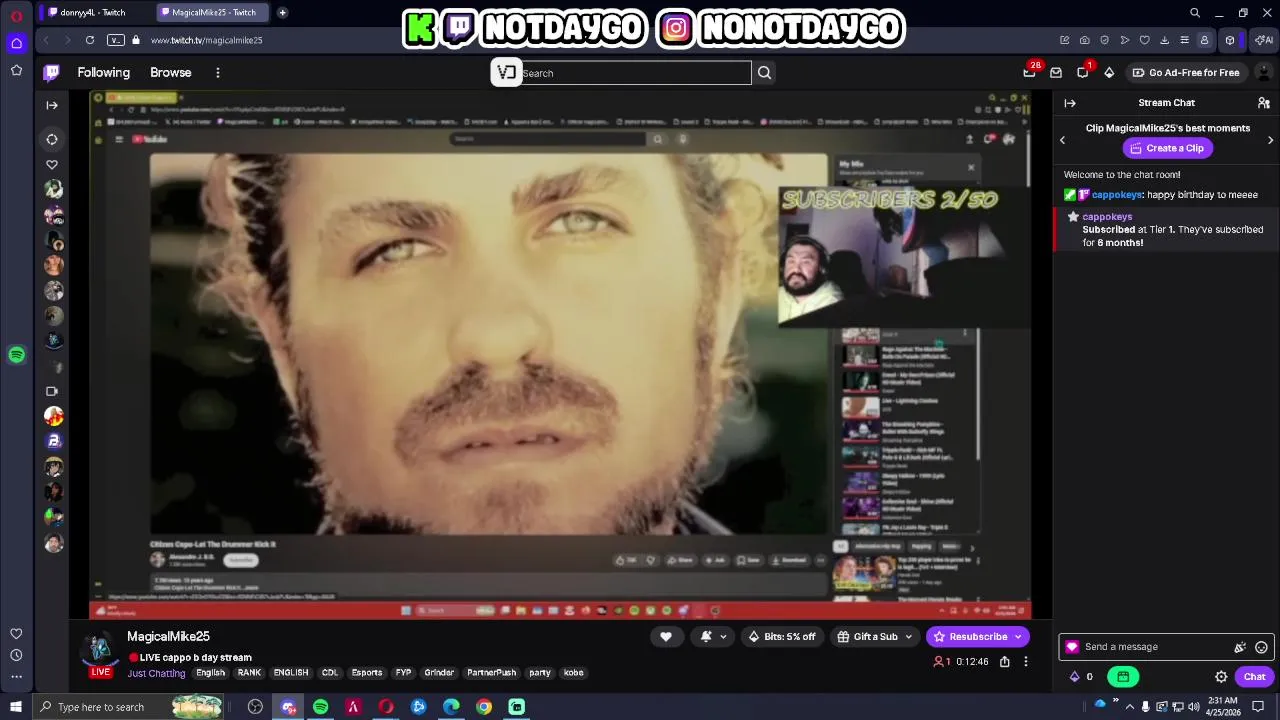Open Whispers icon with 1 badge
The image size is (1280, 720).
(x=1083, y=72)
